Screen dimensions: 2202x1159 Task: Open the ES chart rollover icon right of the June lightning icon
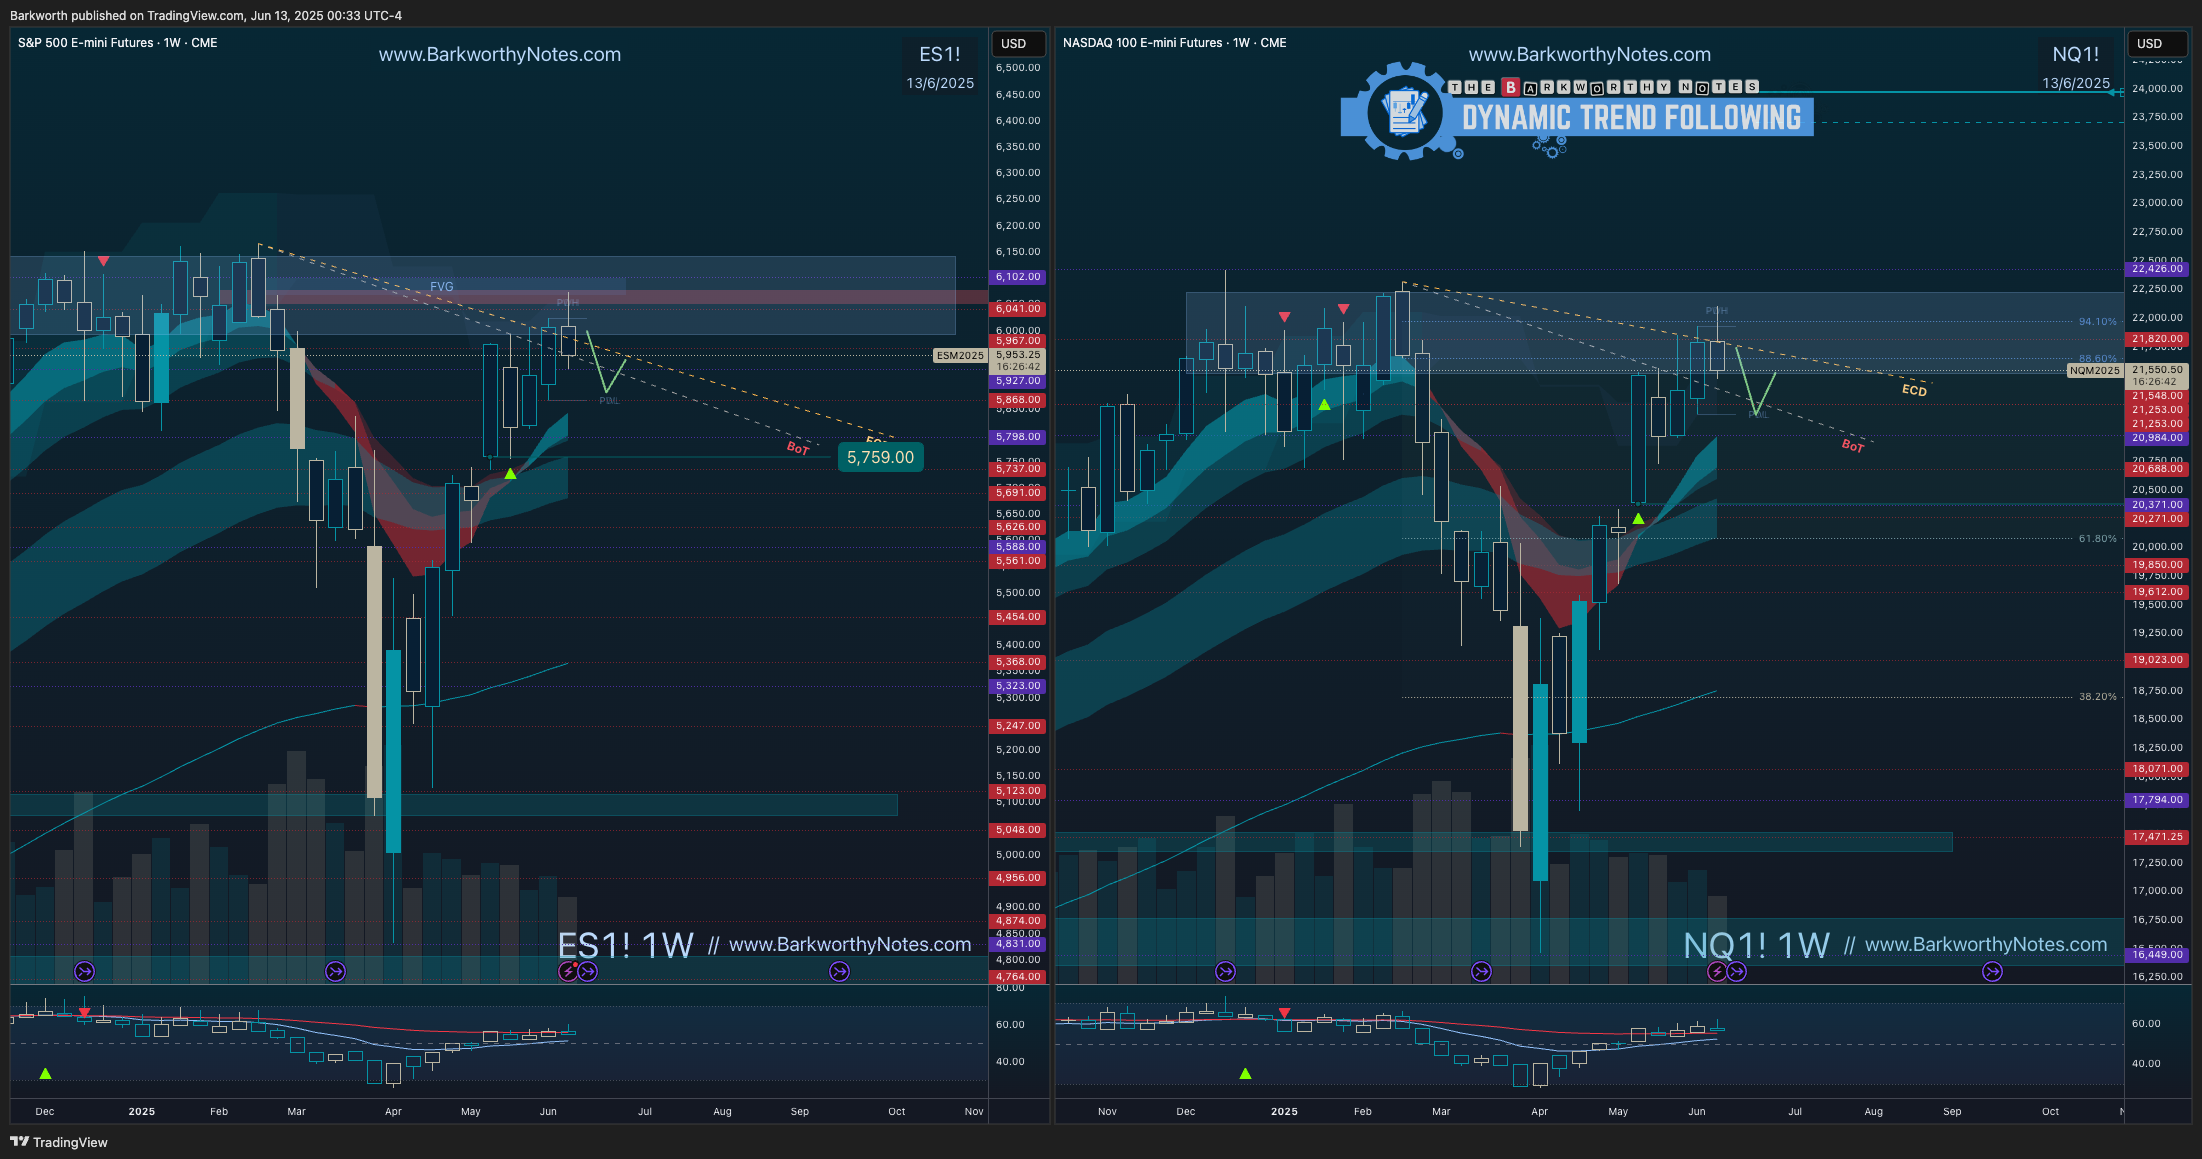click(x=588, y=971)
